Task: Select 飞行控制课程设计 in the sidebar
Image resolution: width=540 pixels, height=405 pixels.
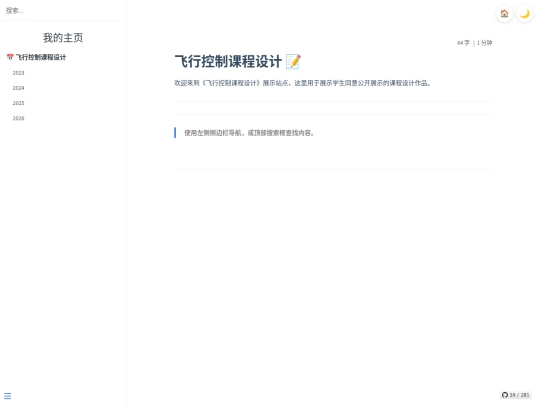Action: click(x=41, y=57)
